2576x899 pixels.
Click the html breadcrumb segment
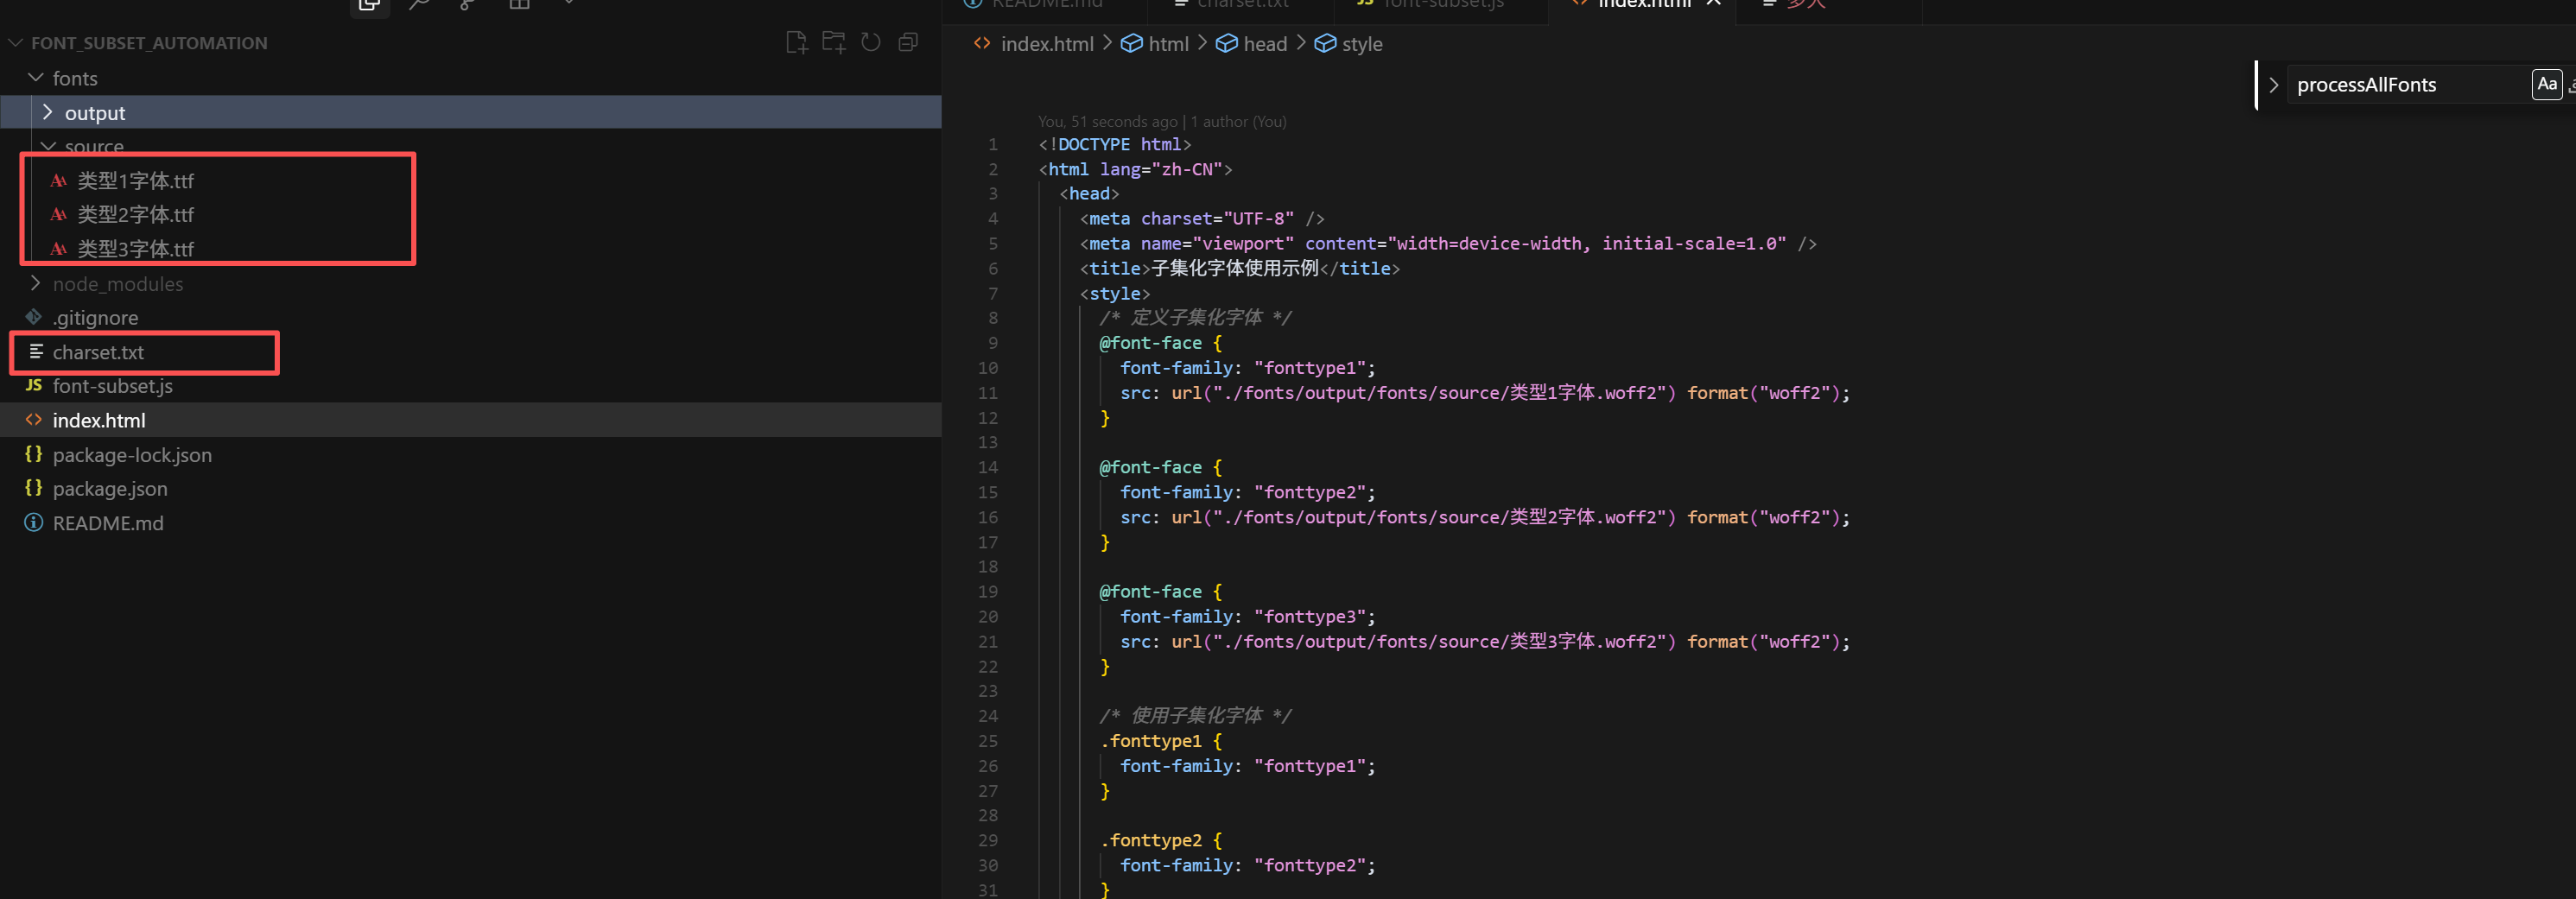1168,44
